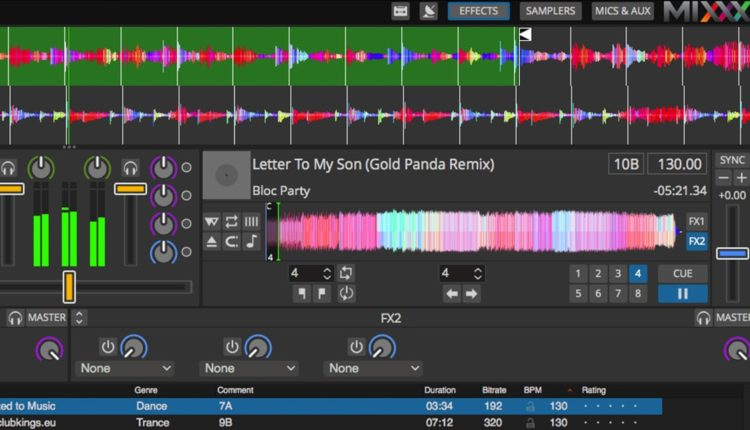Click the eject track icon
Screen dimensions: 750x430
tap(212, 242)
